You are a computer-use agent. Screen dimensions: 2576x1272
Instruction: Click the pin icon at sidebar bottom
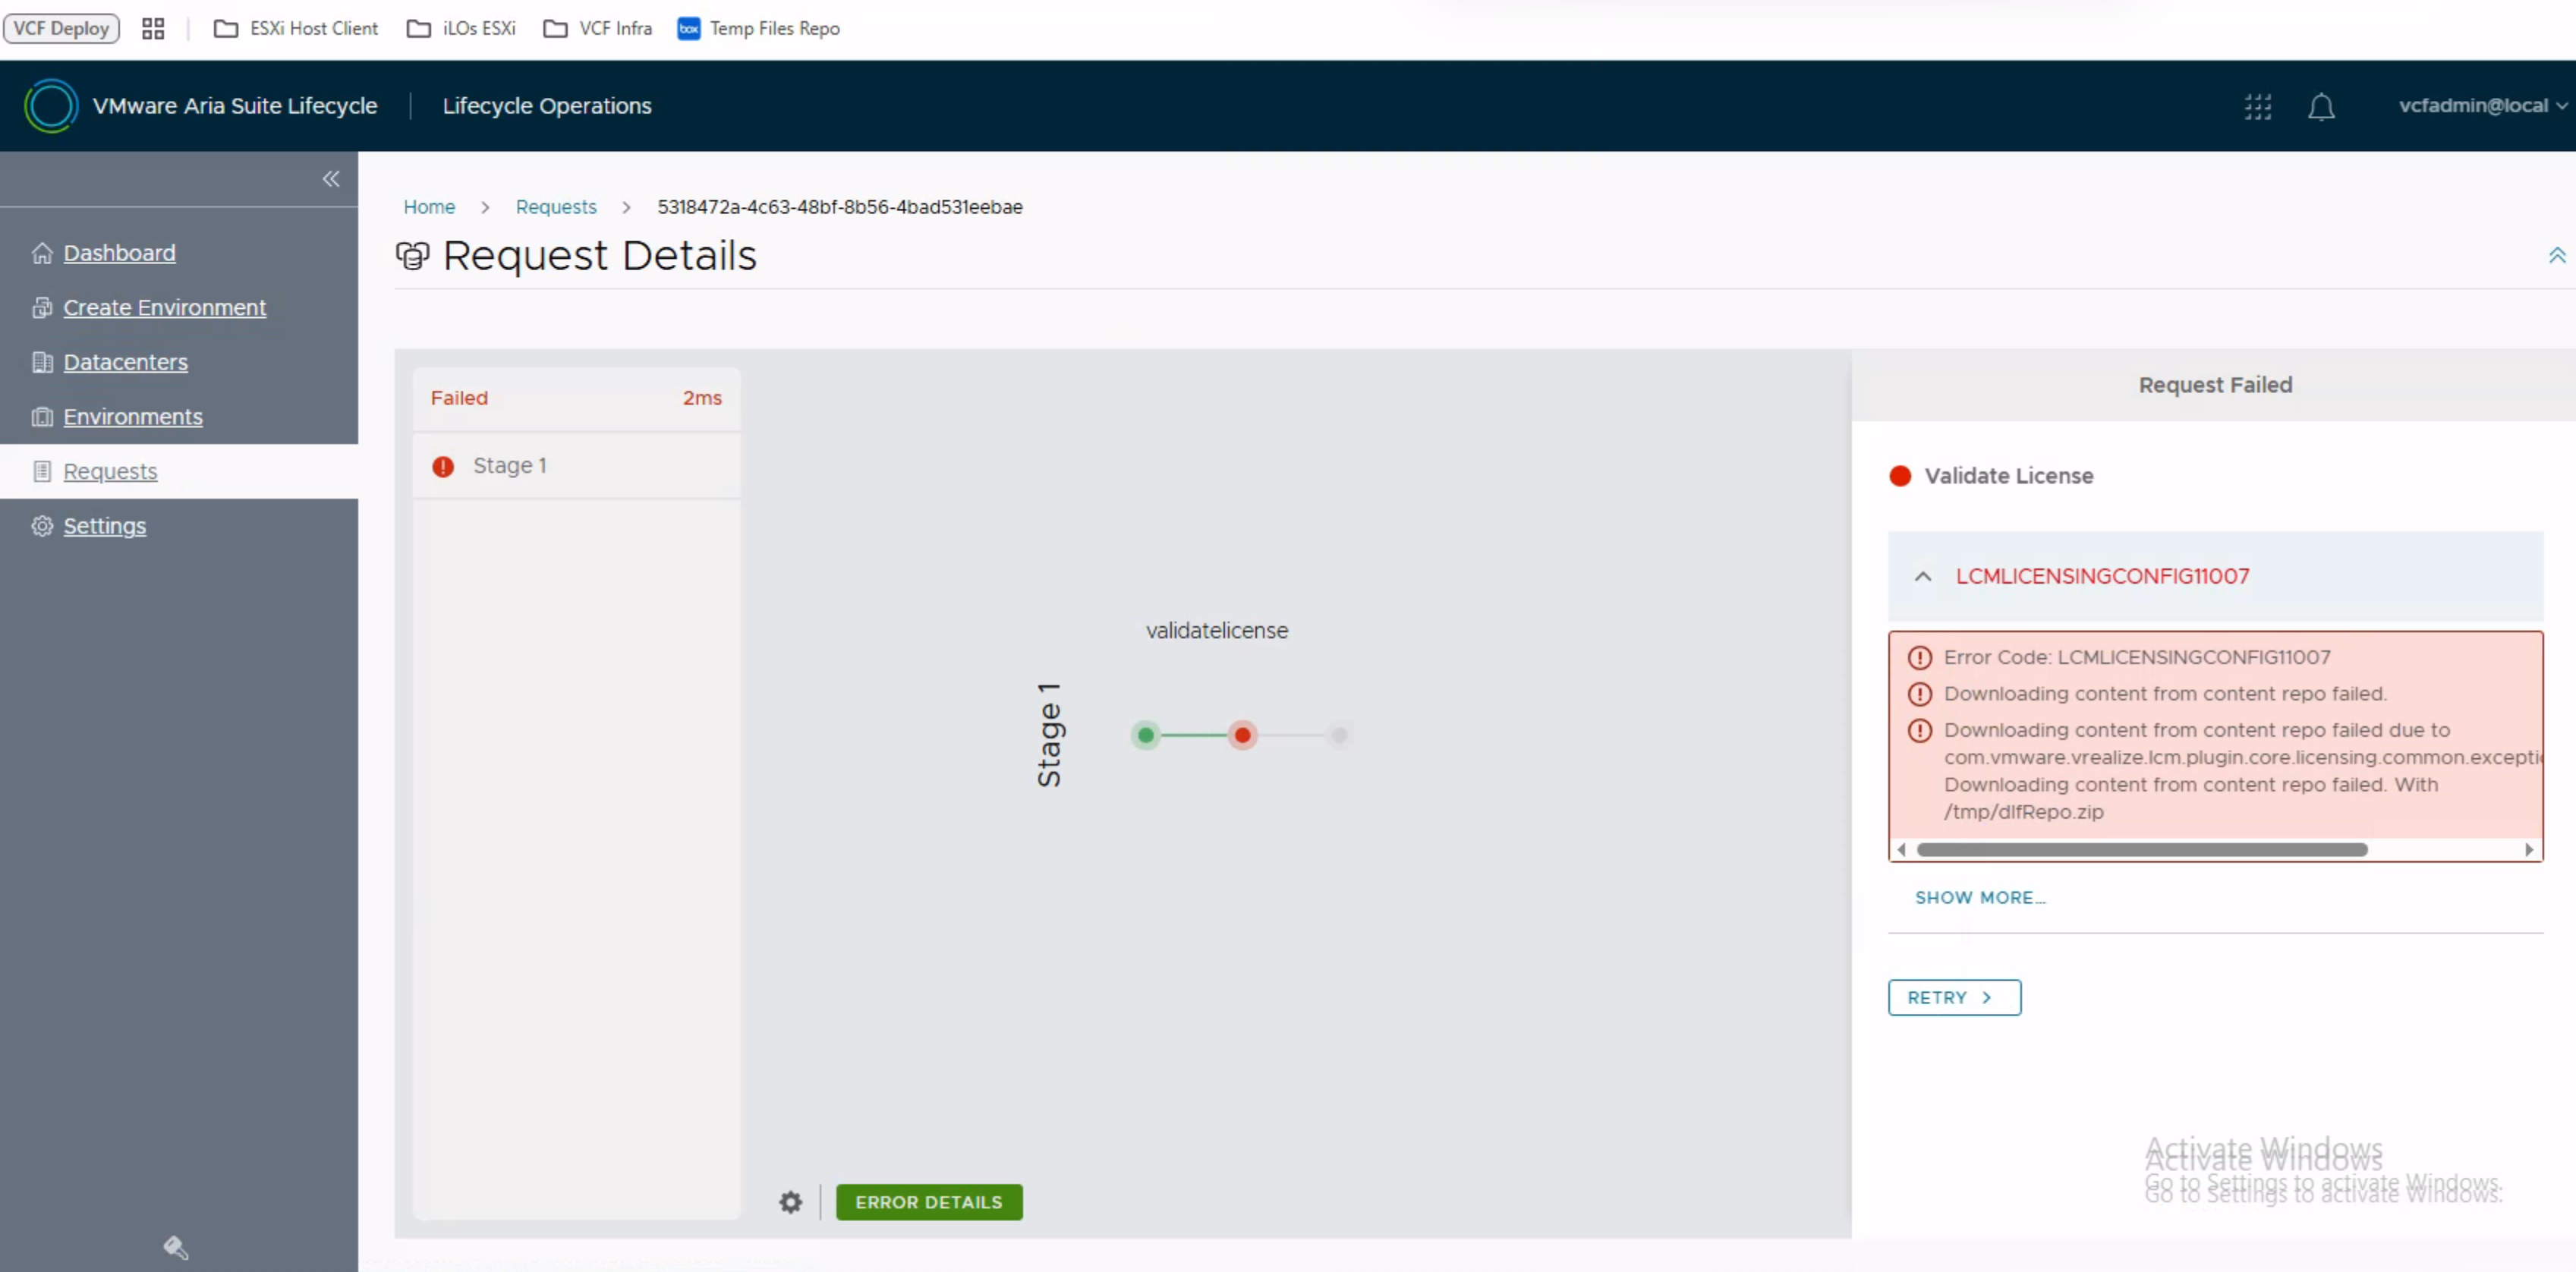click(x=176, y=1247)
